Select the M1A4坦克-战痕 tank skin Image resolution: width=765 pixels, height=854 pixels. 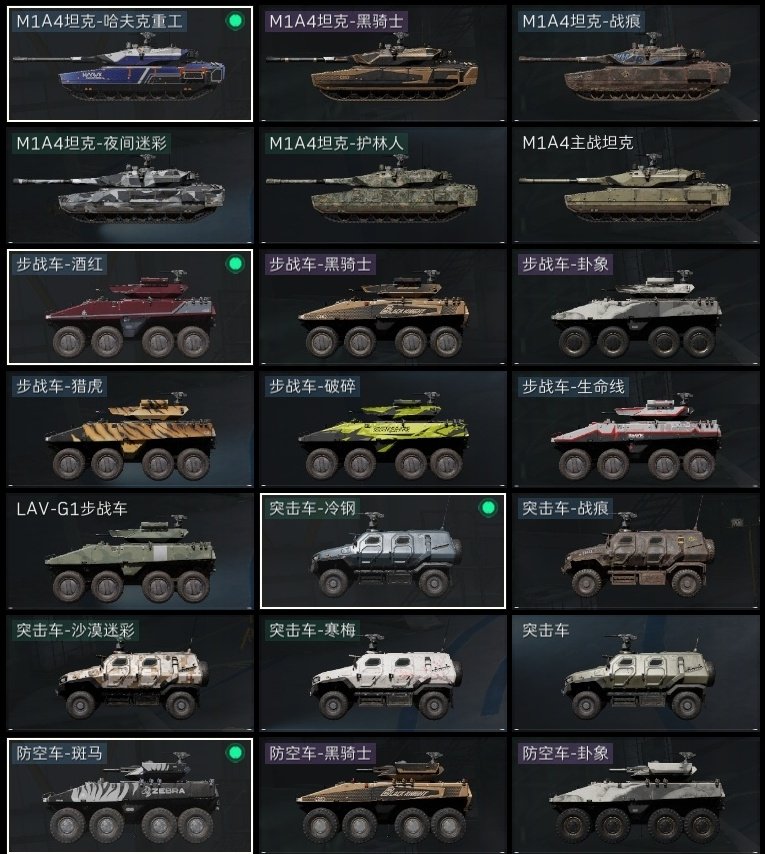click(x=635, y=64)
